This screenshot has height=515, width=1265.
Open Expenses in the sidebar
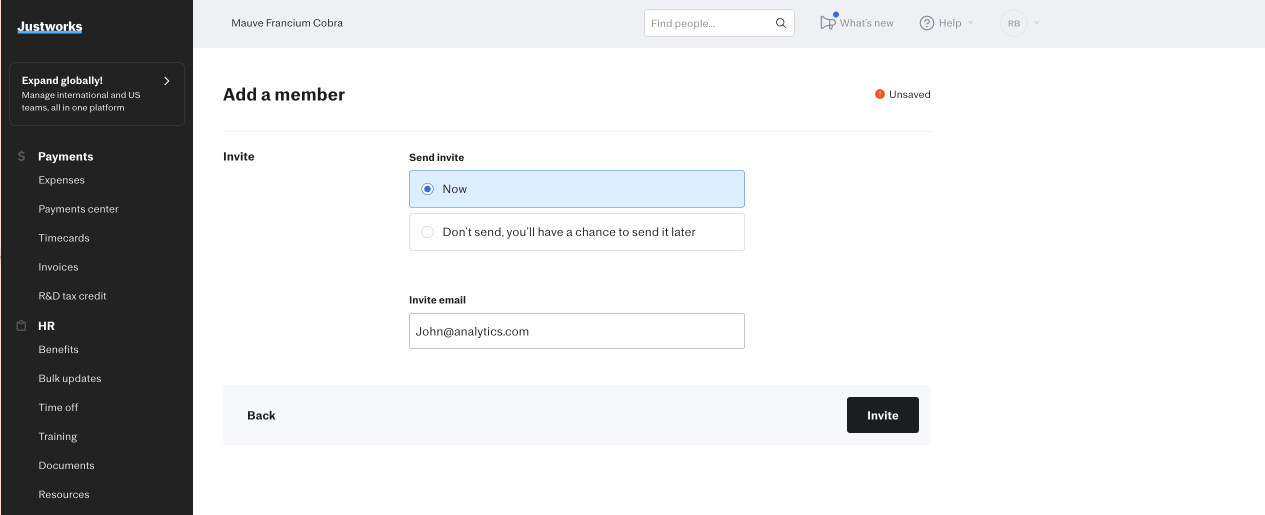[62, 180]
